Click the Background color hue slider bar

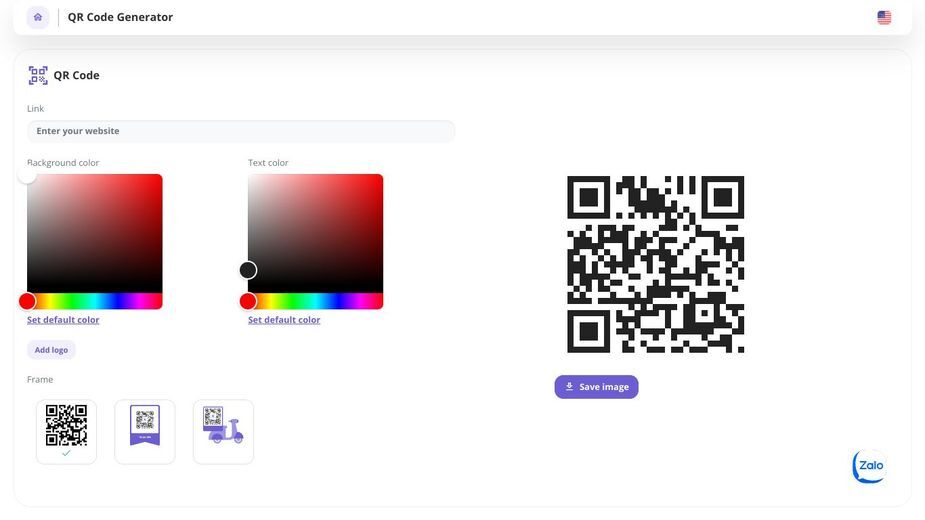94,301
